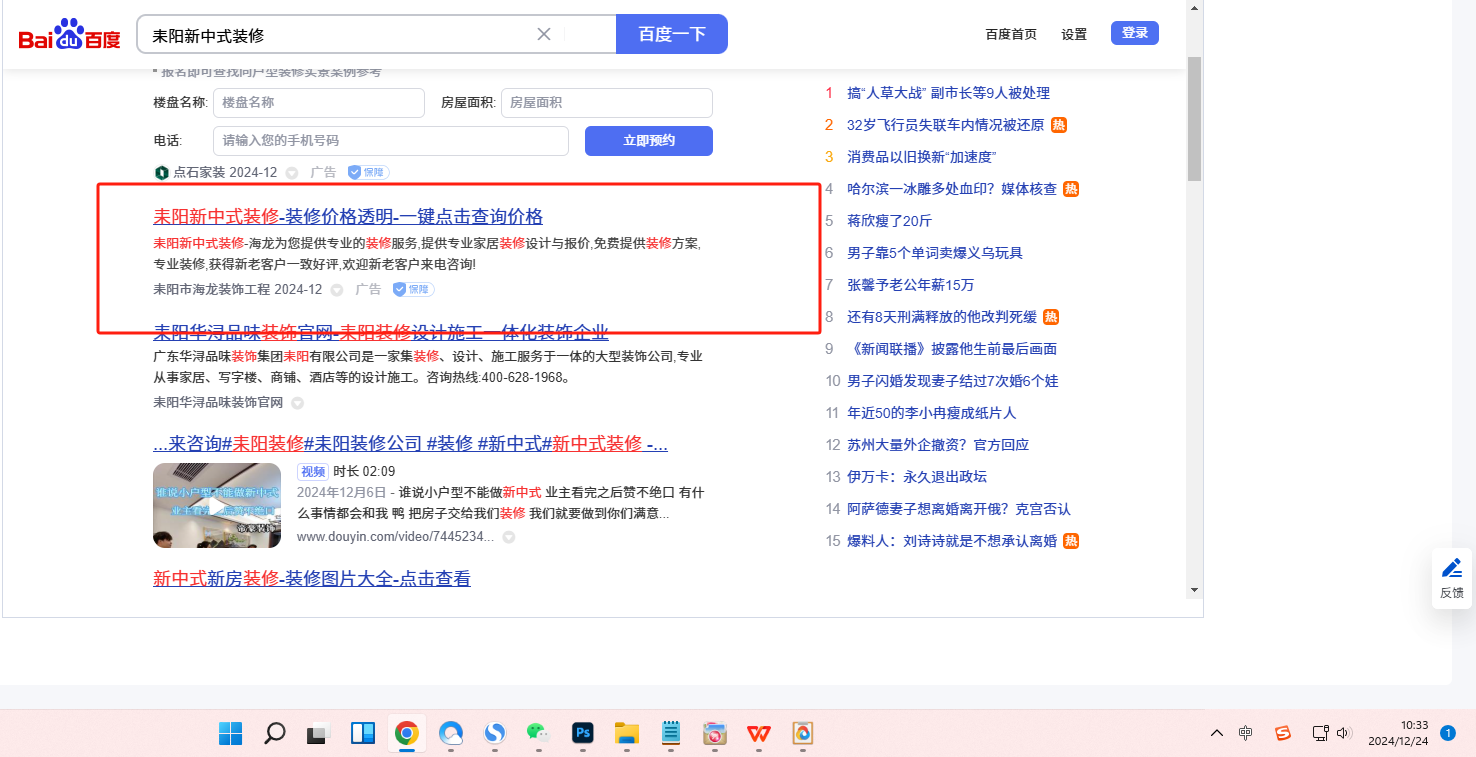Click the Sogou input method tray icon

(1283, 733)
